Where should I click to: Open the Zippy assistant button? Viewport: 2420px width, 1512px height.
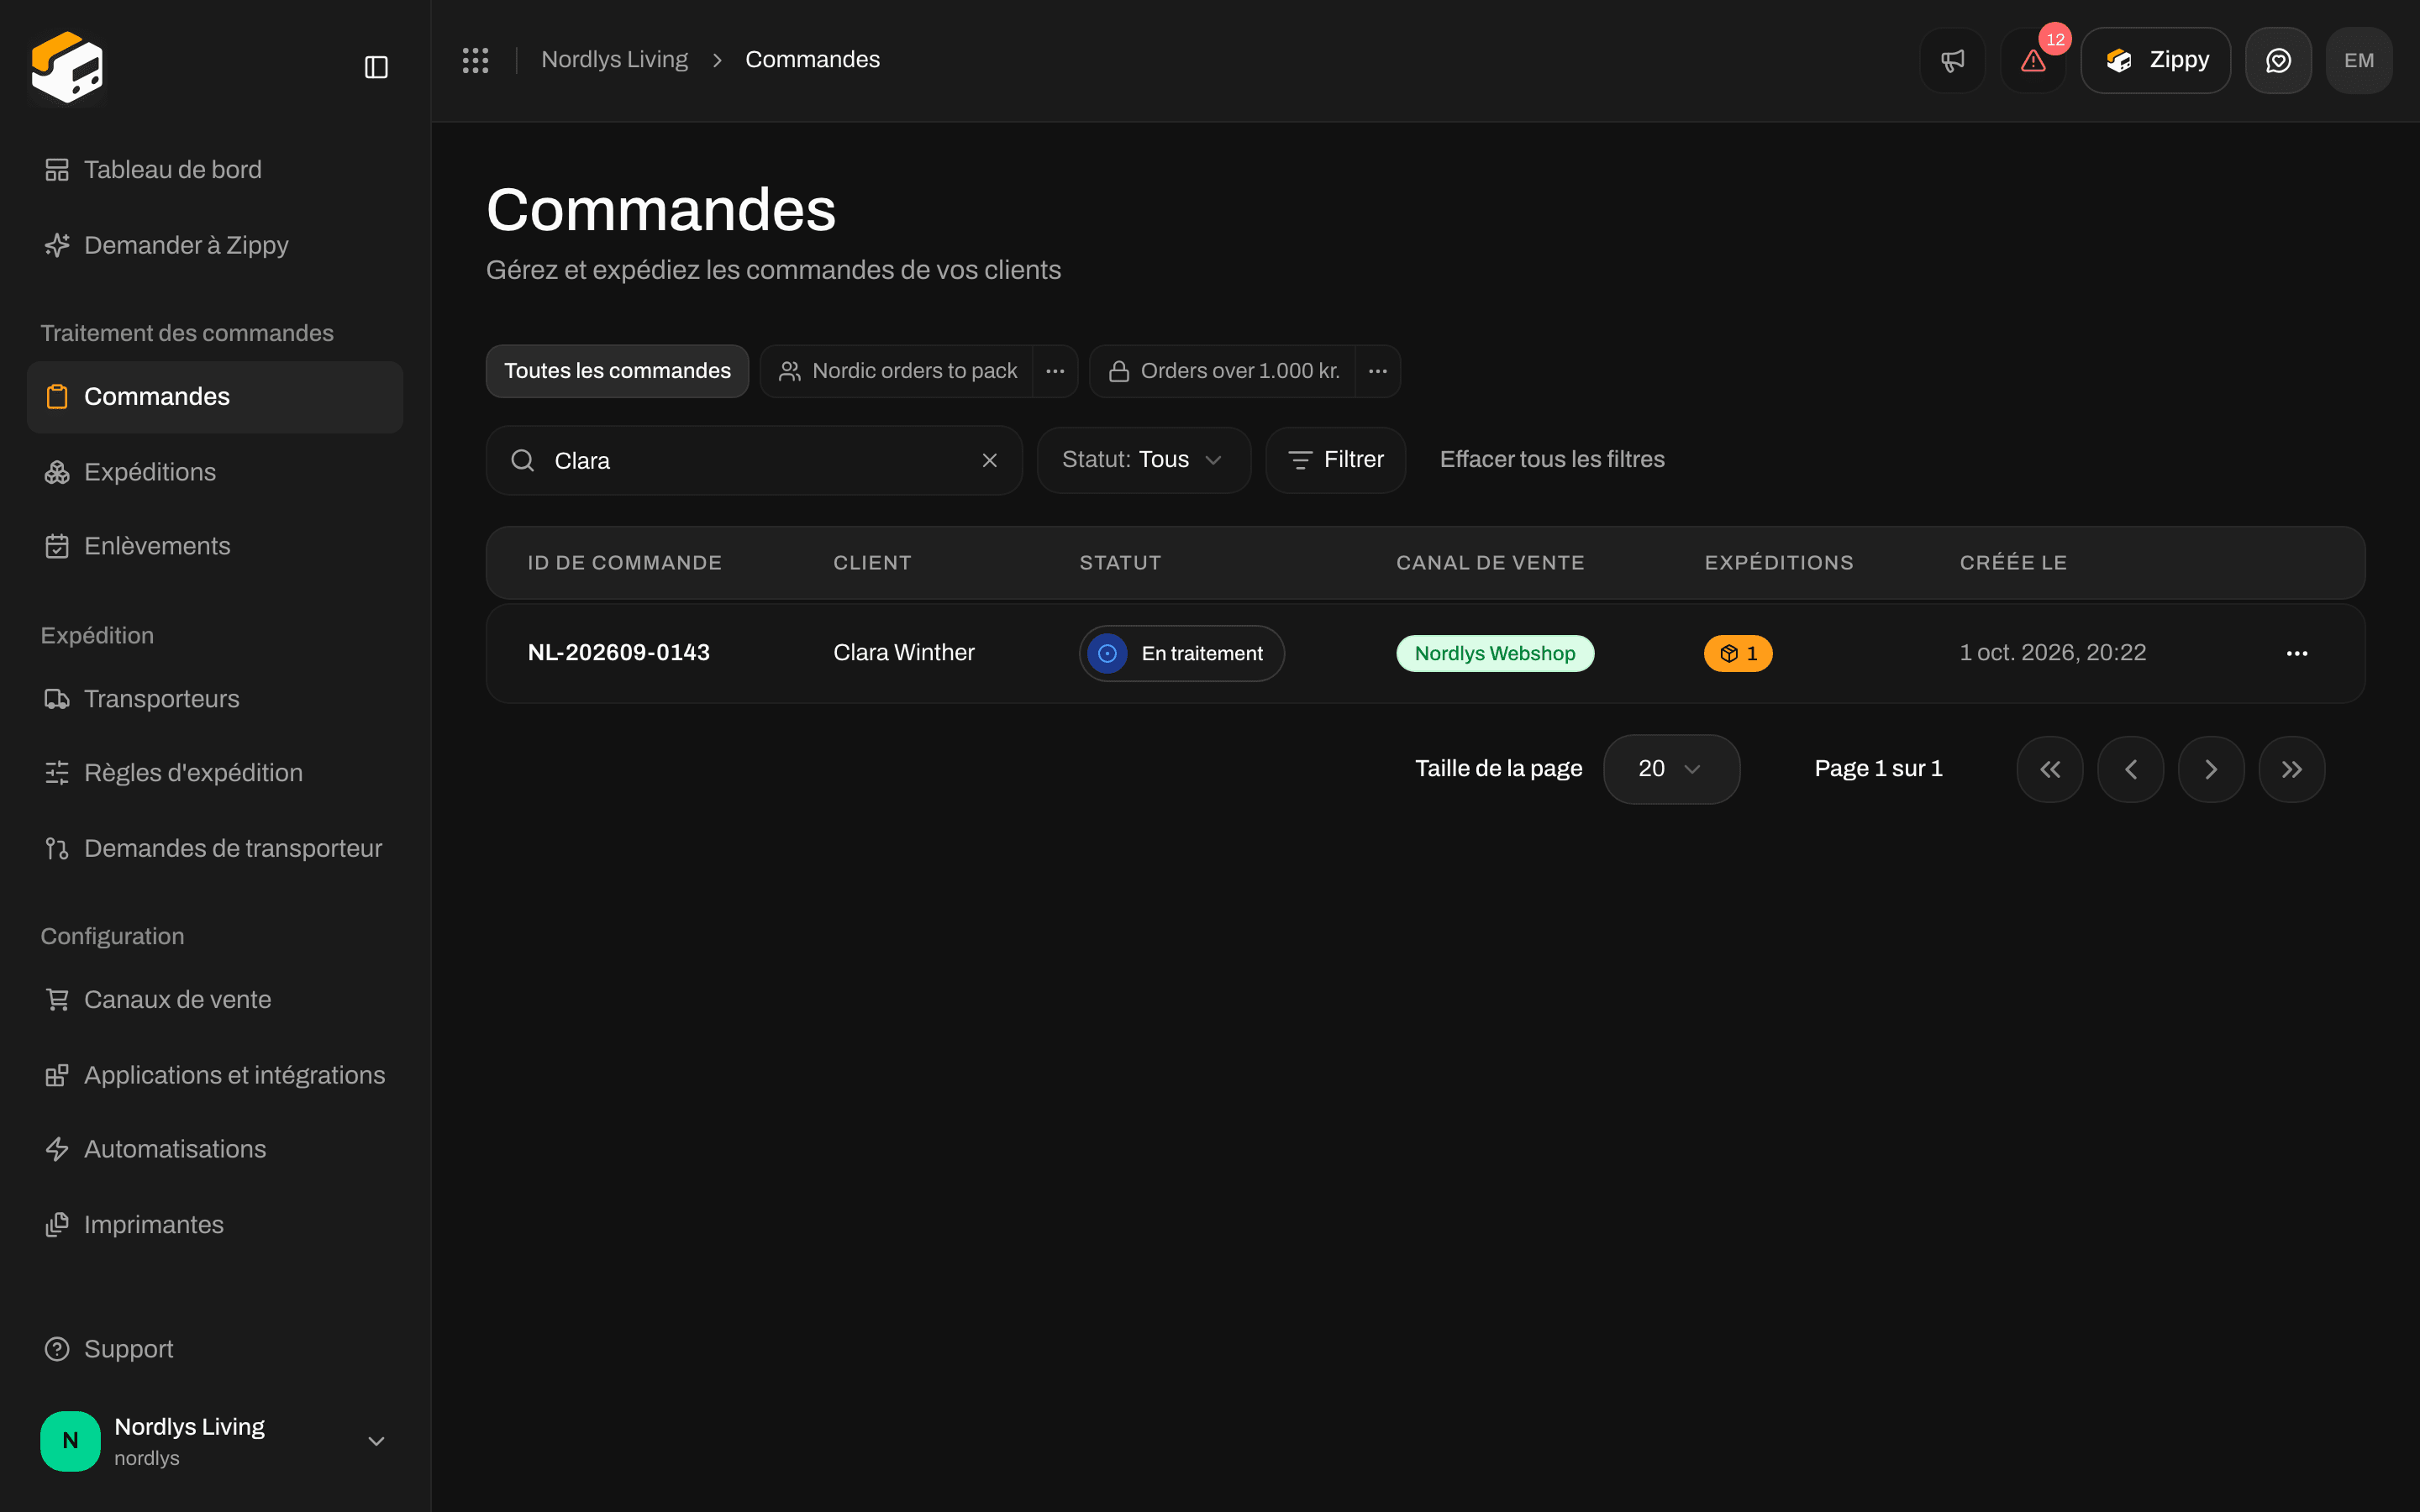(x=2155, y=60)
